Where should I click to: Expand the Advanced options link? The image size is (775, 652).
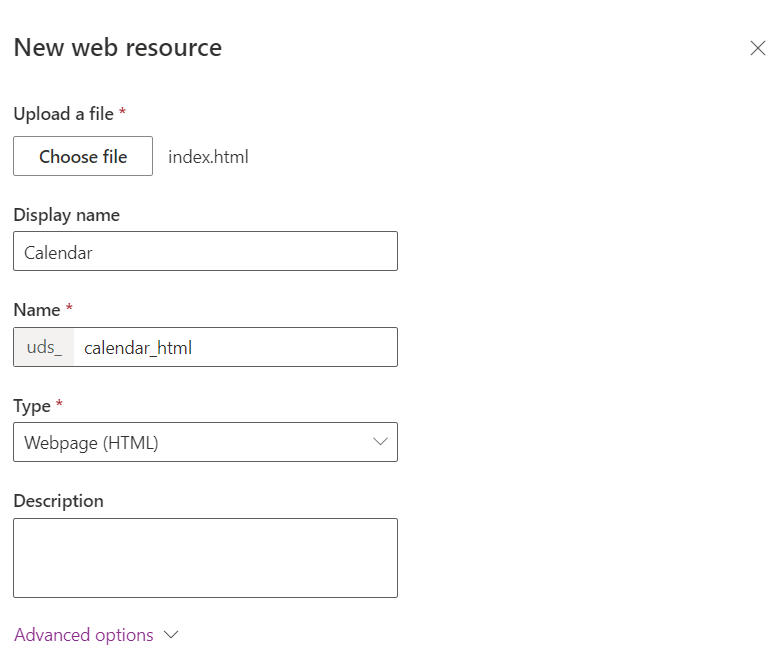(x=84, y=635)
